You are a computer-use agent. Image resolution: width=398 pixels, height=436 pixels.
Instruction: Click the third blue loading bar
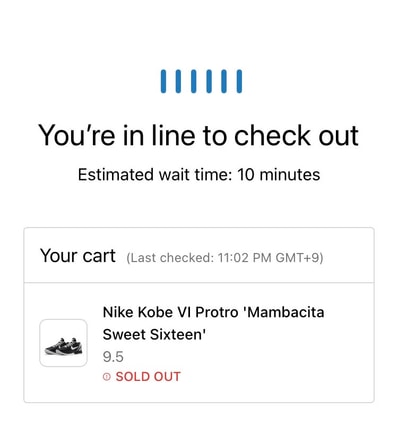pyautogui.click(x=194, y=81)
